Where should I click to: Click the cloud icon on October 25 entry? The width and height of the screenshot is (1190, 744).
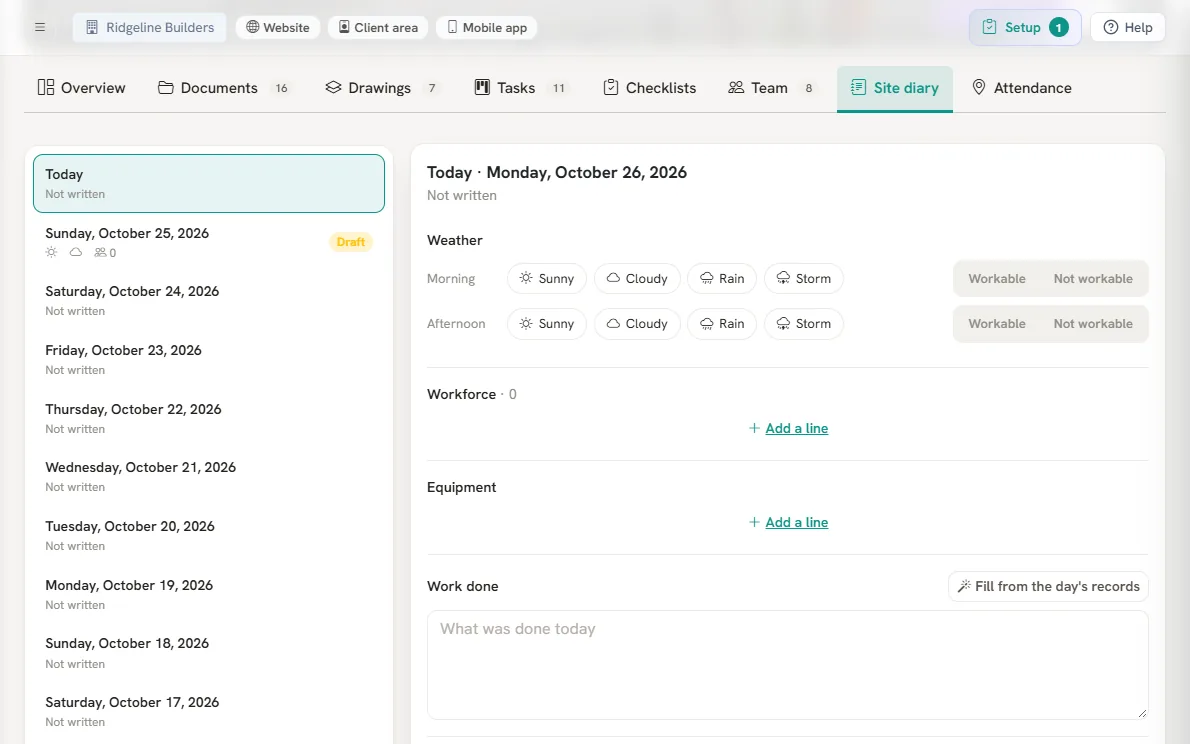click(76, 252)
